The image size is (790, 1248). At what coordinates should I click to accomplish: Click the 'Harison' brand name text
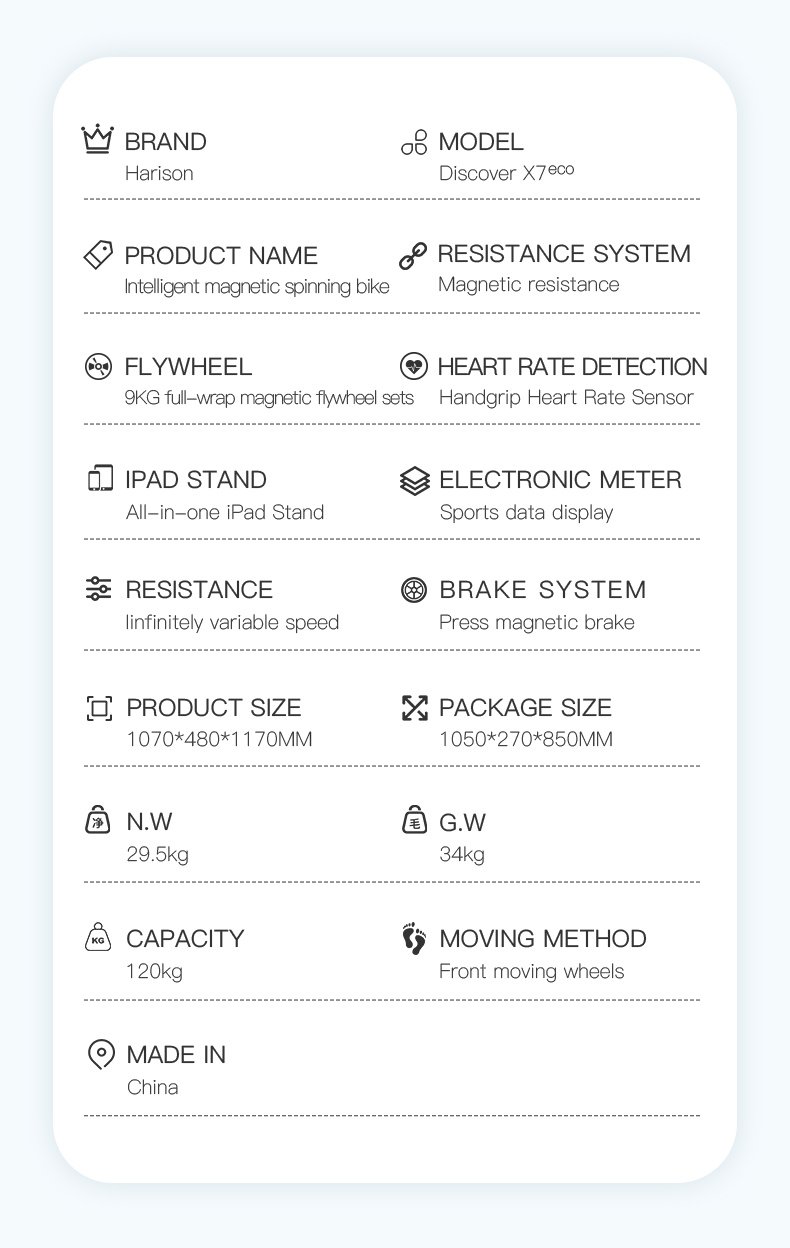pyautogui.click(x=159, y=173)
